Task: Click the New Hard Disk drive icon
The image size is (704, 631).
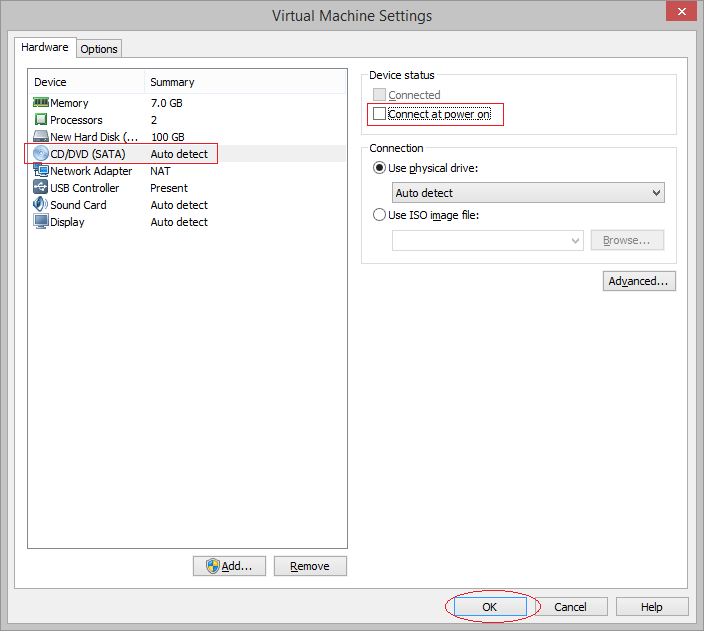Action: (40, 136)
